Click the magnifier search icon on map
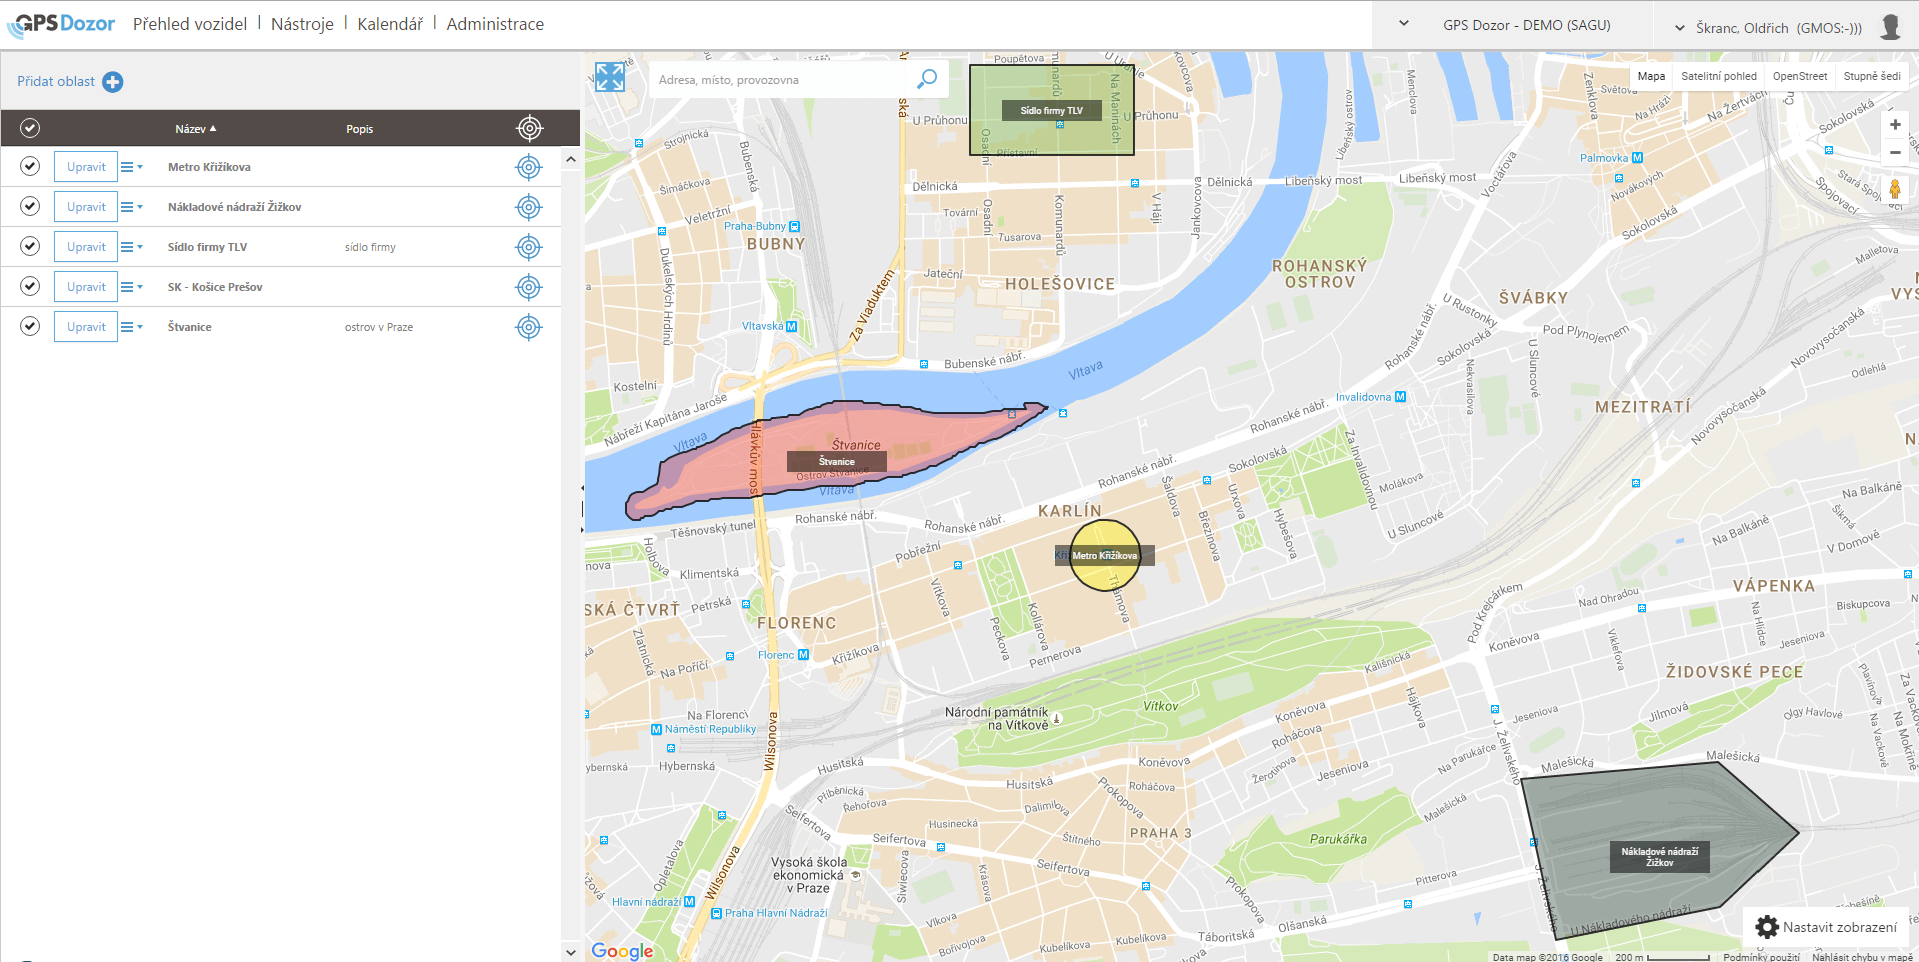The height and width of the screenshot is (962, 1919). 927,79
